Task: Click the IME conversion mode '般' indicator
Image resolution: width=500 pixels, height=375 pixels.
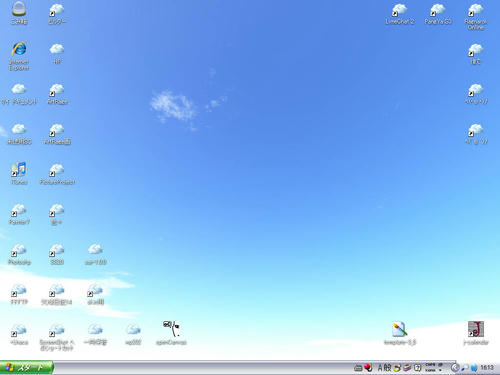Action: coord(387,368)
